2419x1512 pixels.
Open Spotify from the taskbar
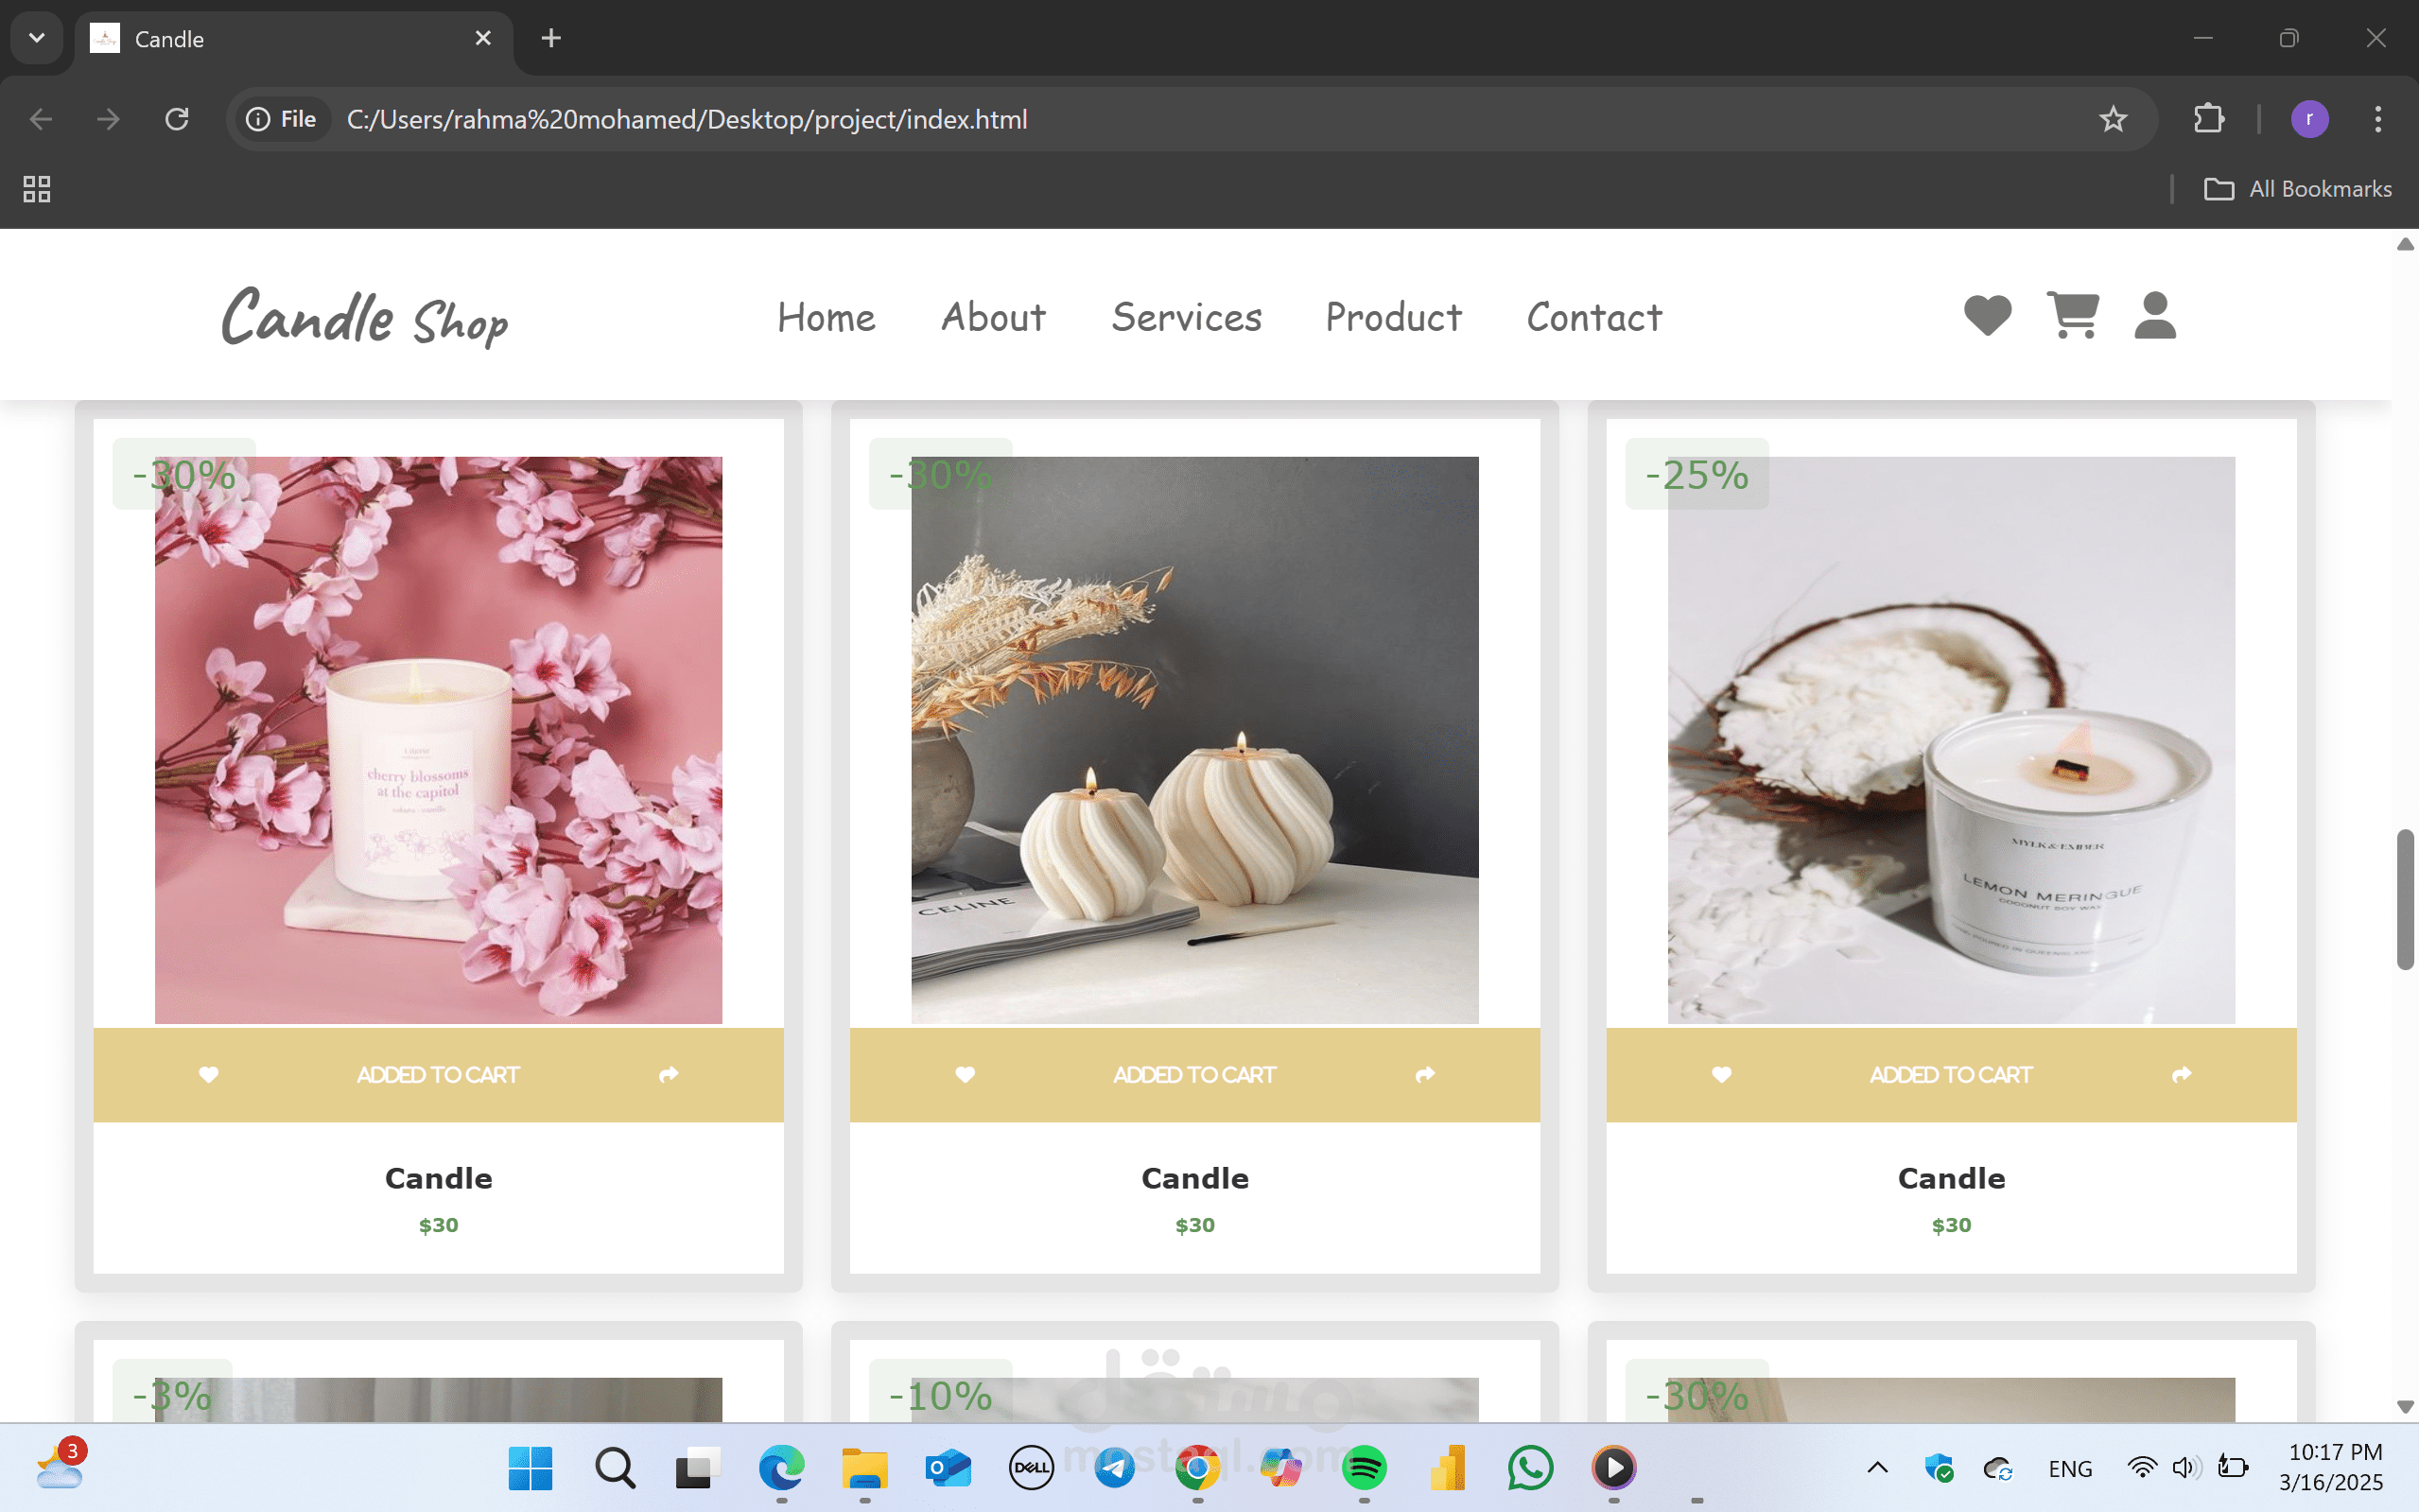point(1364,1468)
